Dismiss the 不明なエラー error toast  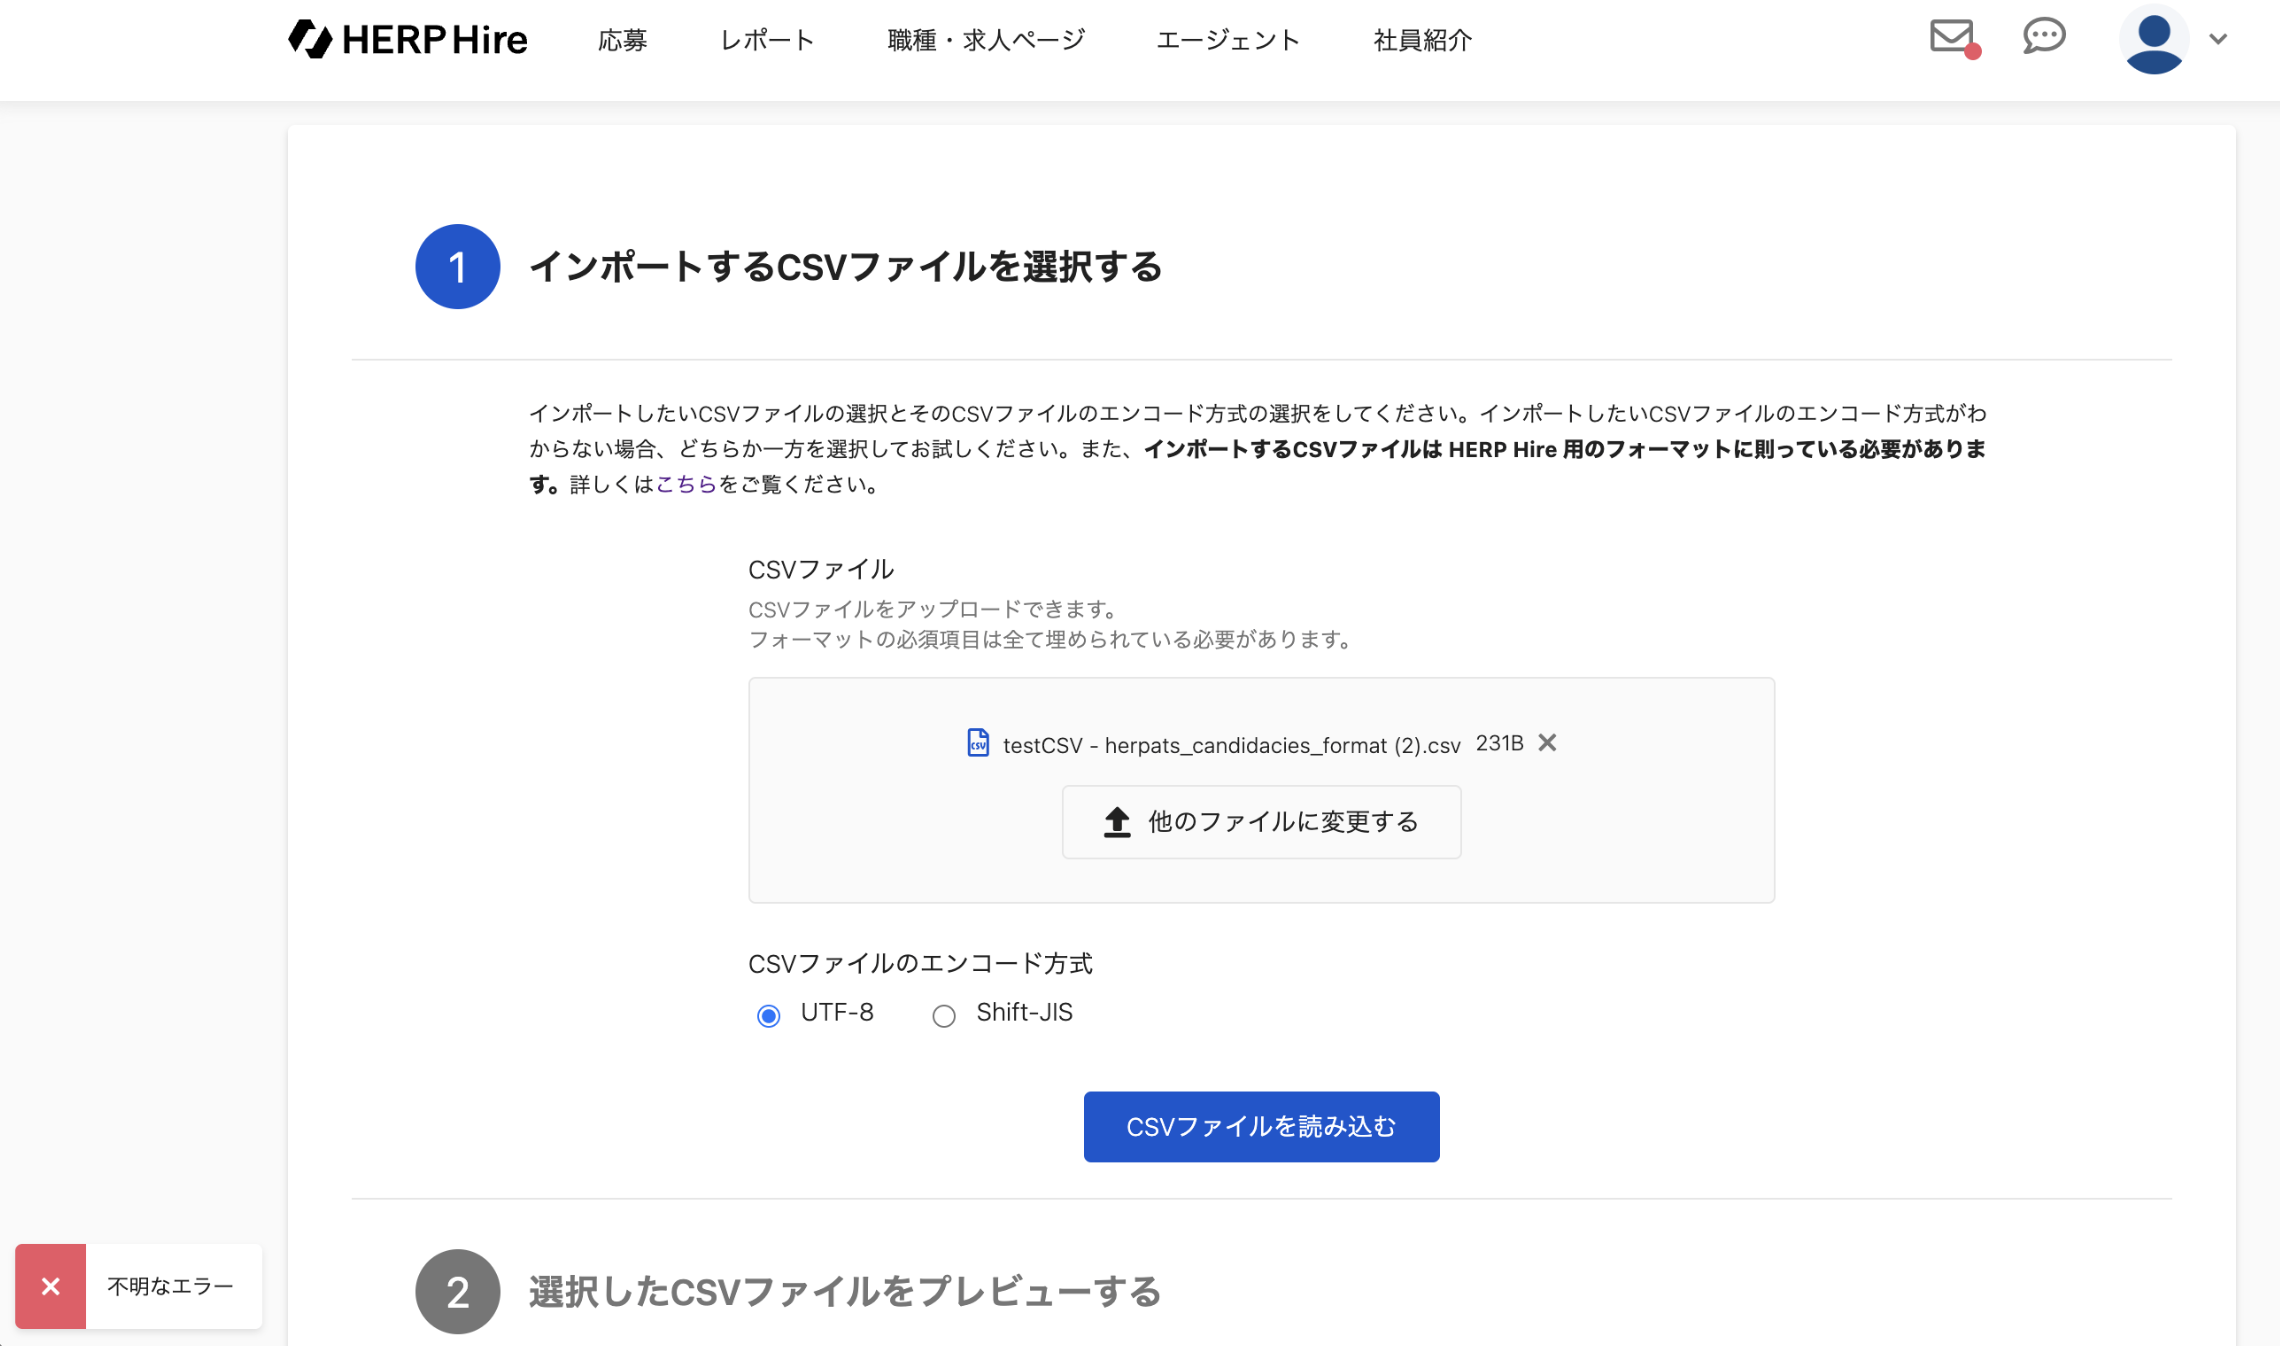pos(51,1286)
